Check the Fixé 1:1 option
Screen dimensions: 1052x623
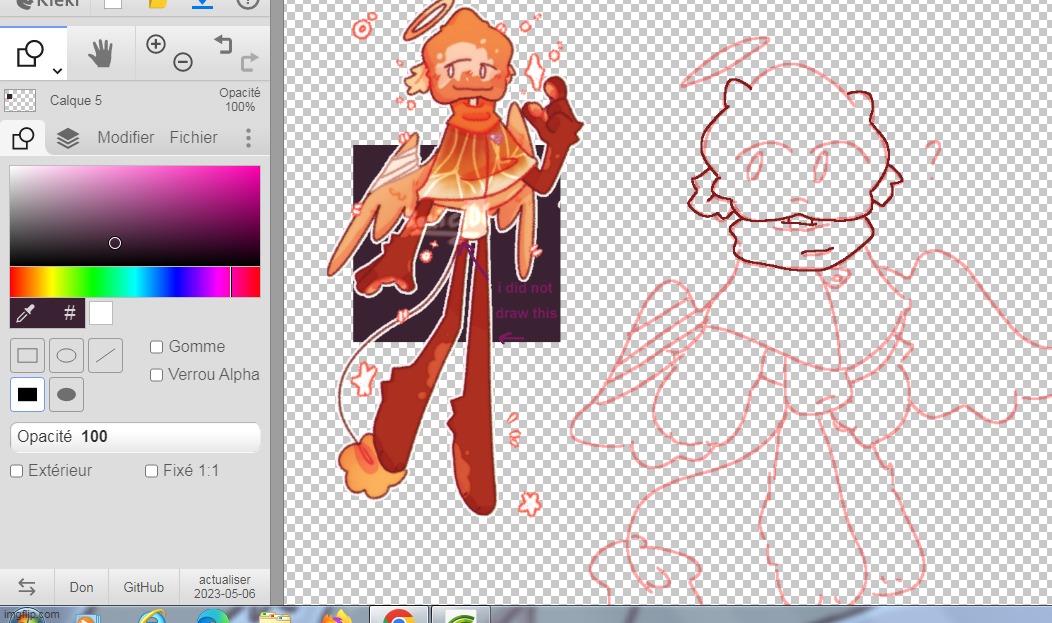[150, 470]
